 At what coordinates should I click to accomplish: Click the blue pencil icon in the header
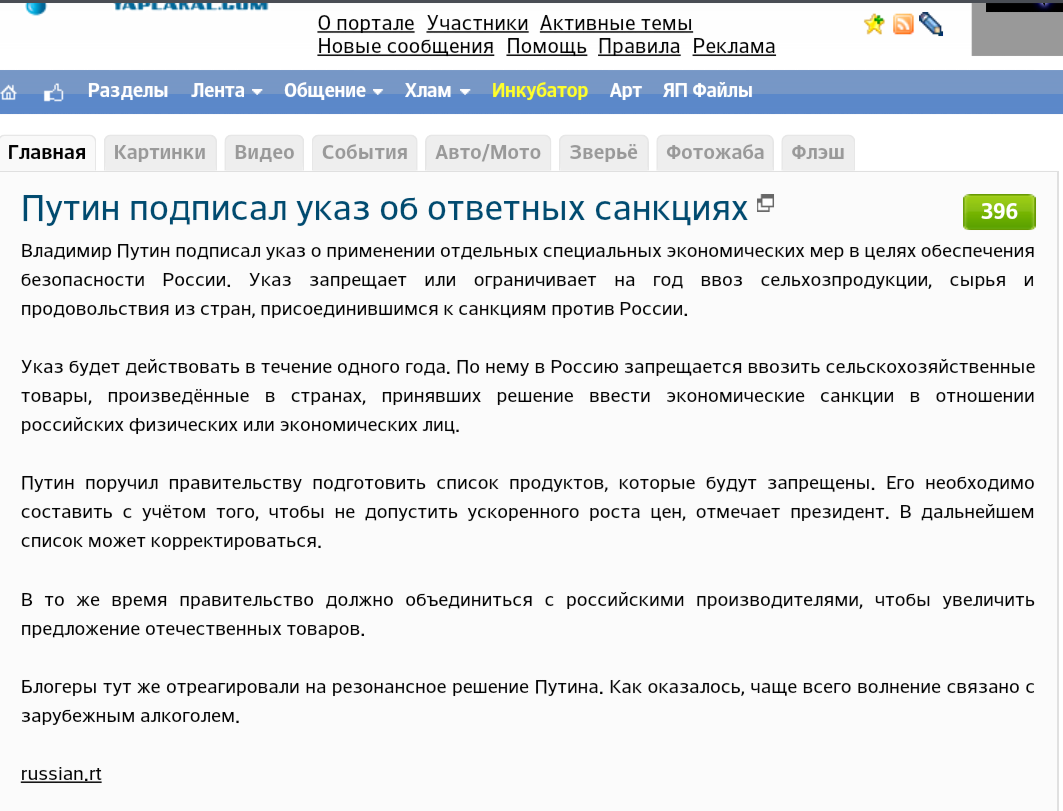pos(931,24)
